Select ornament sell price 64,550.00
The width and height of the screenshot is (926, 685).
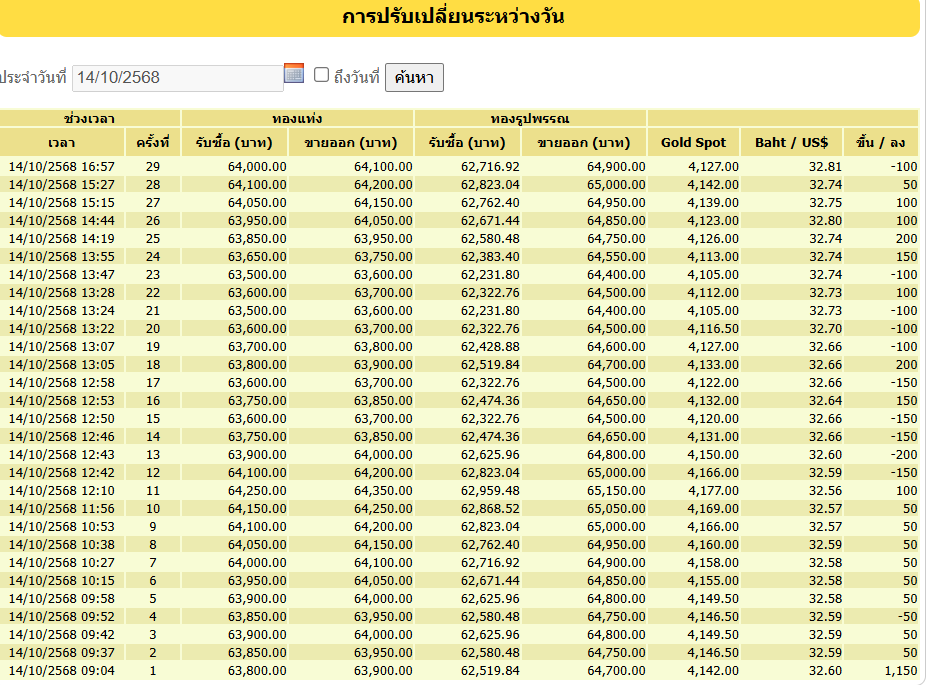click(616, 257)
